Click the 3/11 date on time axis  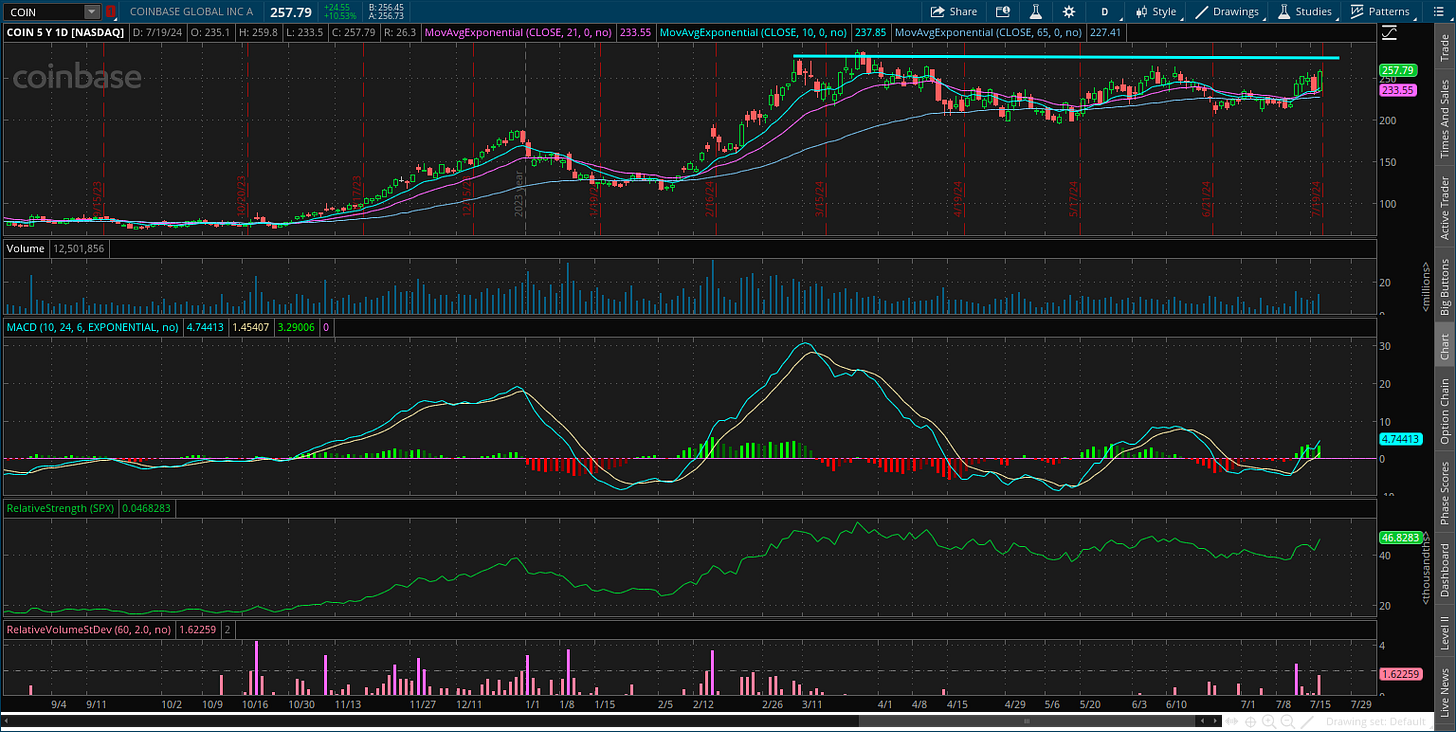(x=811, y=704)
